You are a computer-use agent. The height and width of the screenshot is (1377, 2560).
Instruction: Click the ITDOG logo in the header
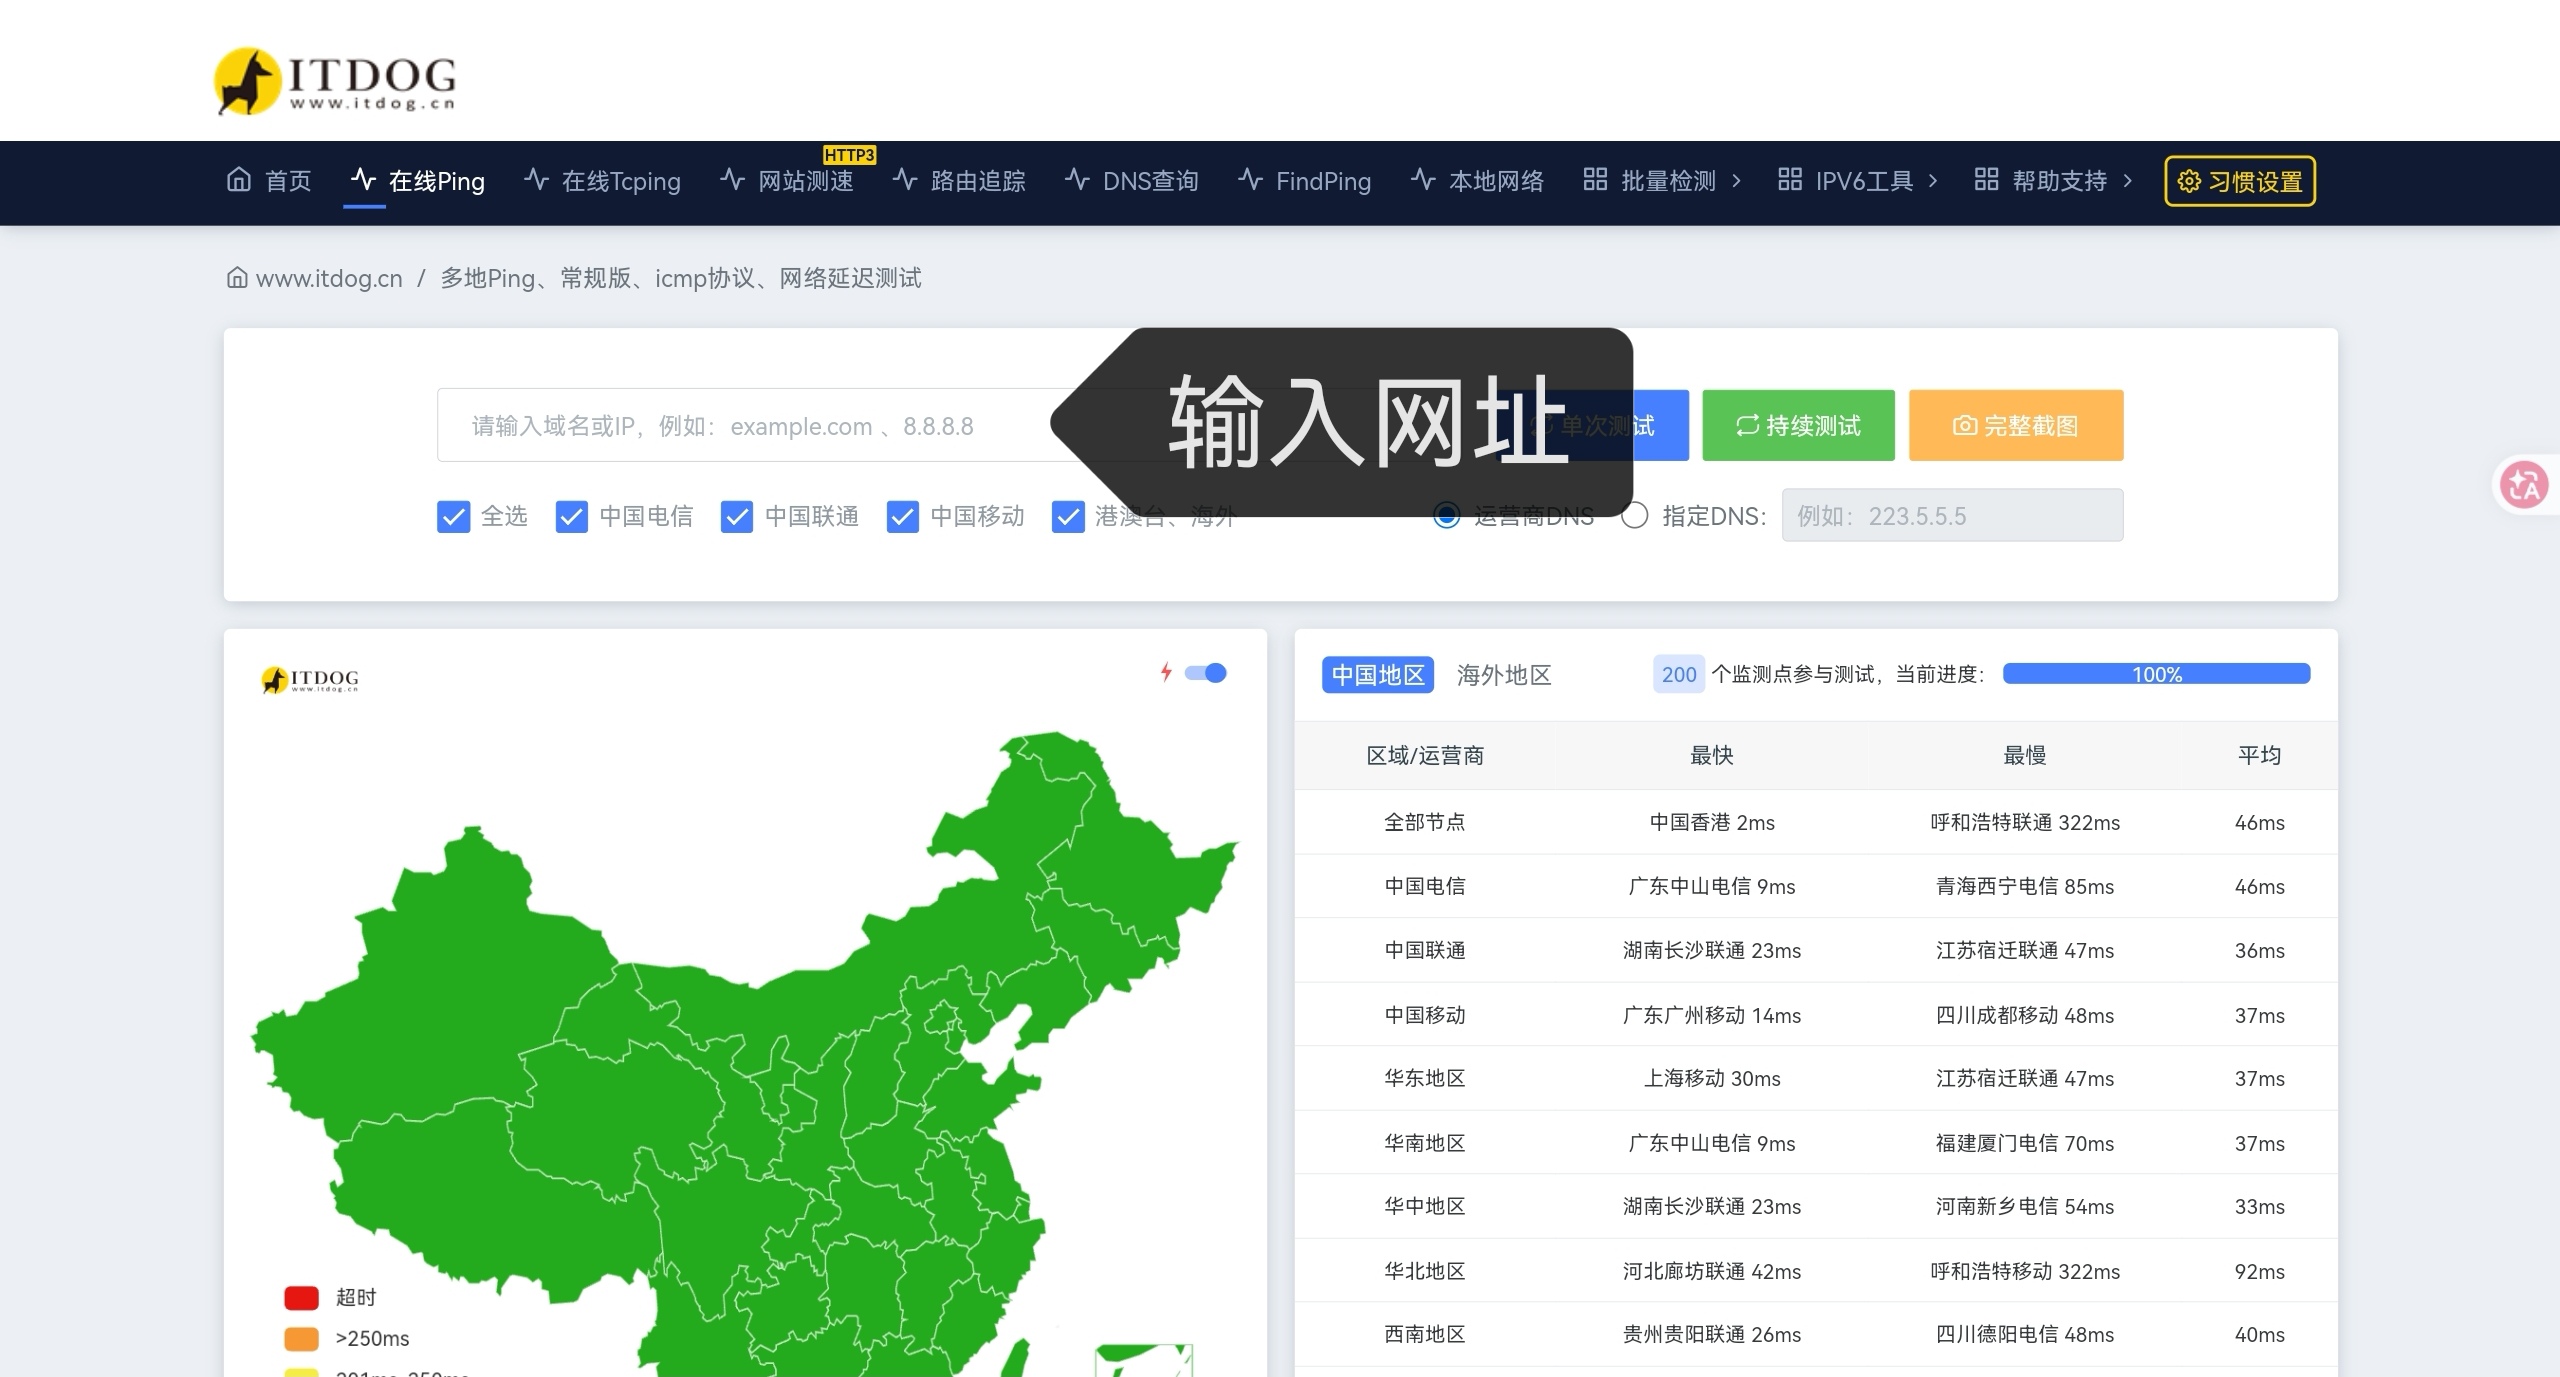(335, 81)
